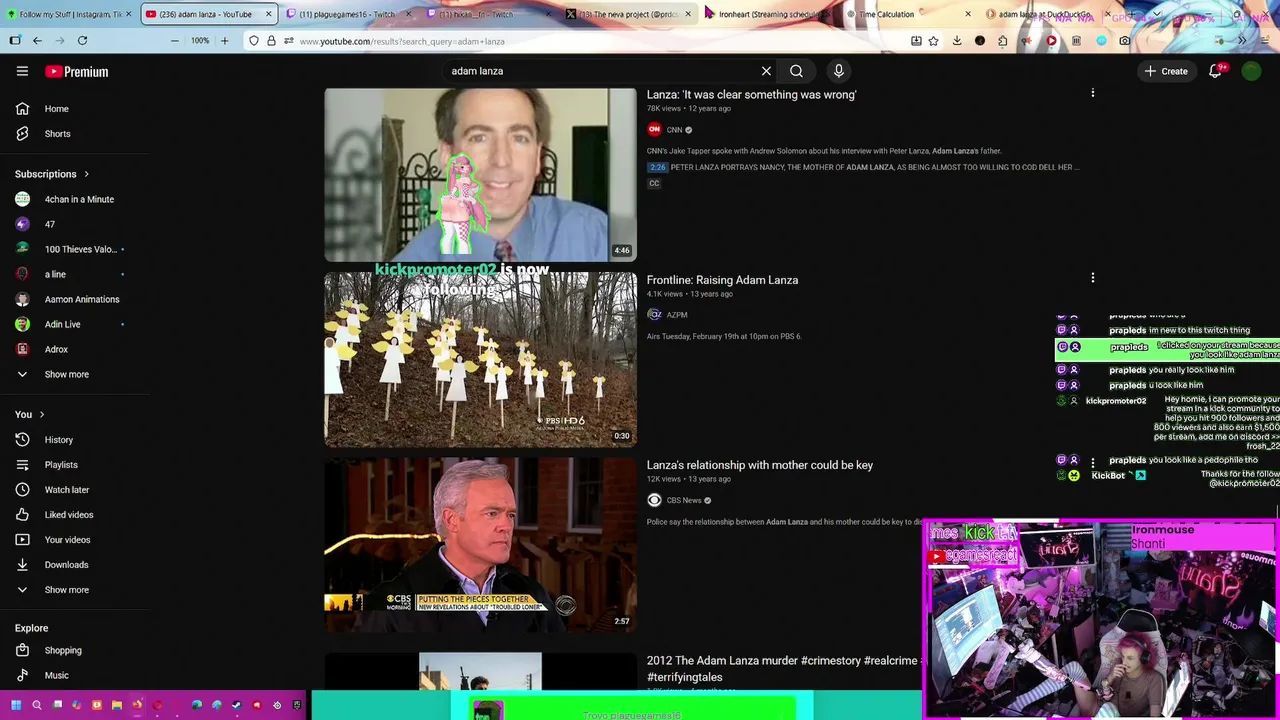Open the account avatar menu
1280x720 pixels.
point(1251,71)
